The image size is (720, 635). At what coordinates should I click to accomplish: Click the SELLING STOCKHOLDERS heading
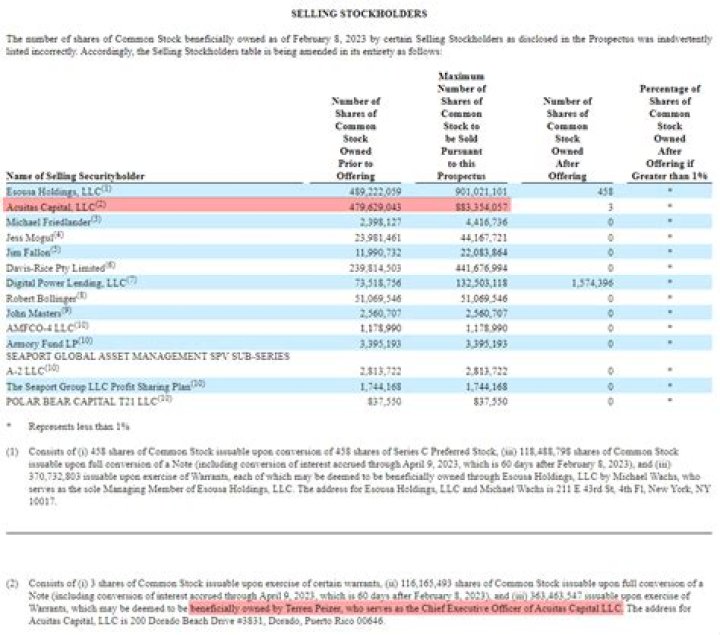click(359, 14)
